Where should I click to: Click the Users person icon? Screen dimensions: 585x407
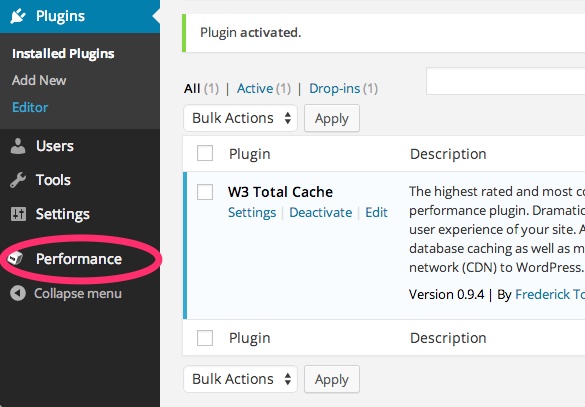(18, 146)
